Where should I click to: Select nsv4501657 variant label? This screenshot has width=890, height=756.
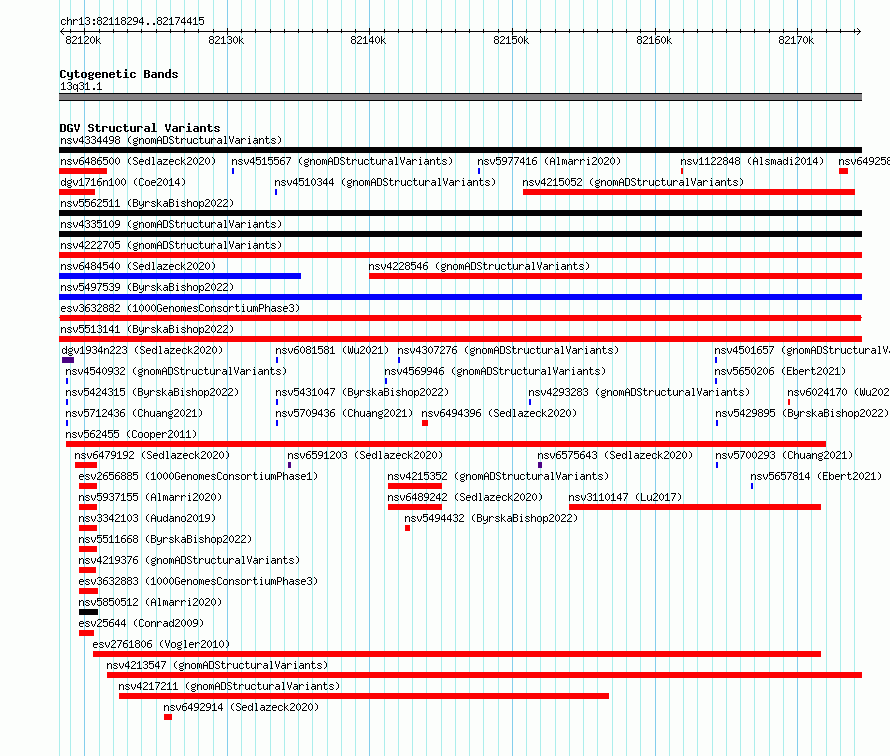[801, 350]
